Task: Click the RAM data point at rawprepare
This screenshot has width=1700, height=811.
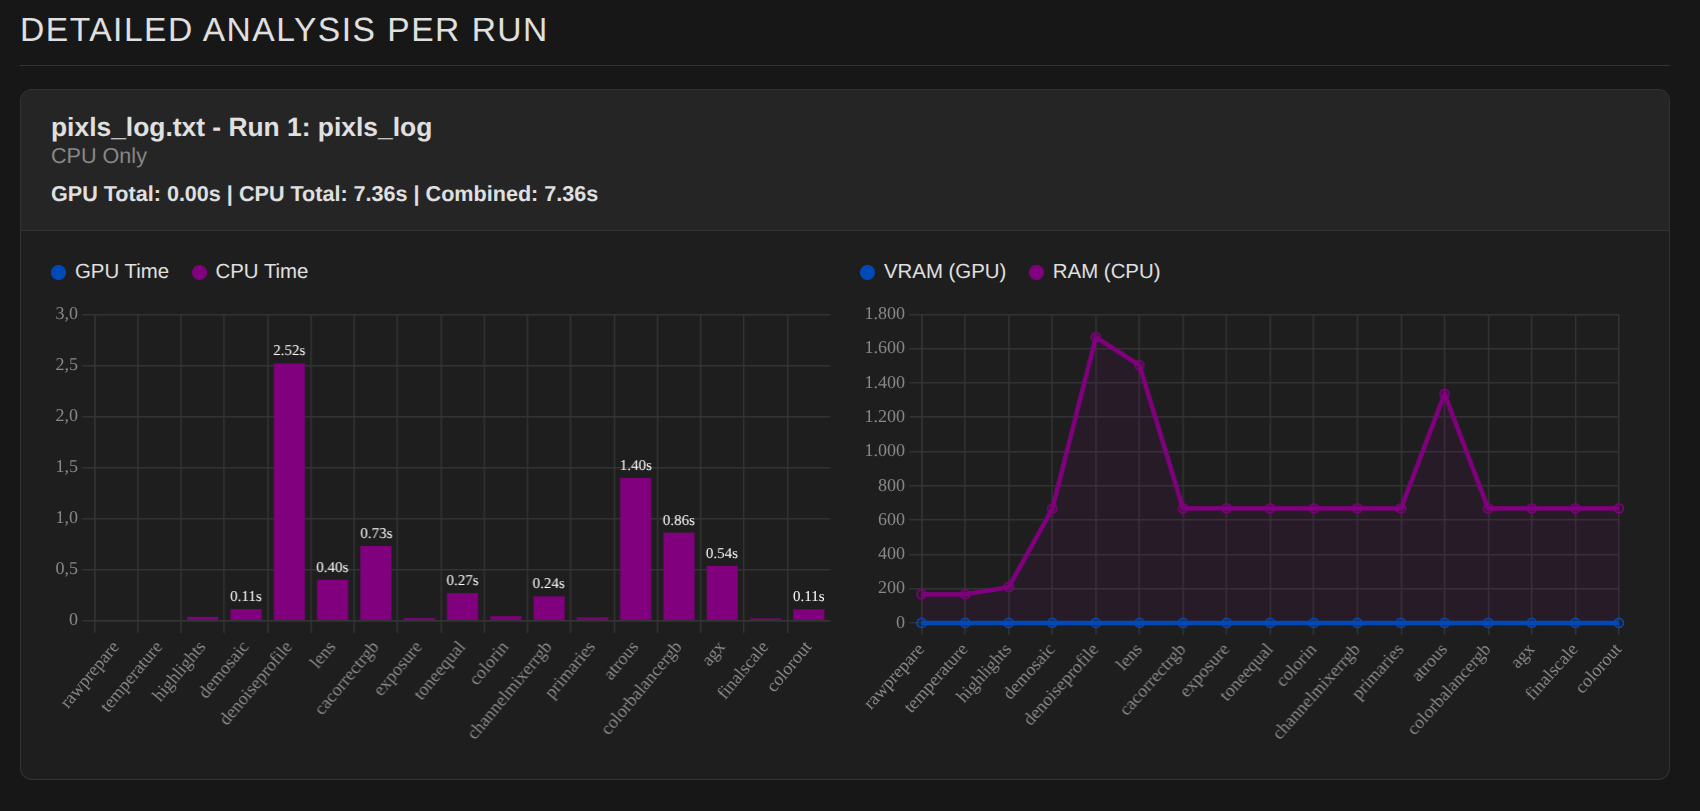Action: (x=921, y=594)
